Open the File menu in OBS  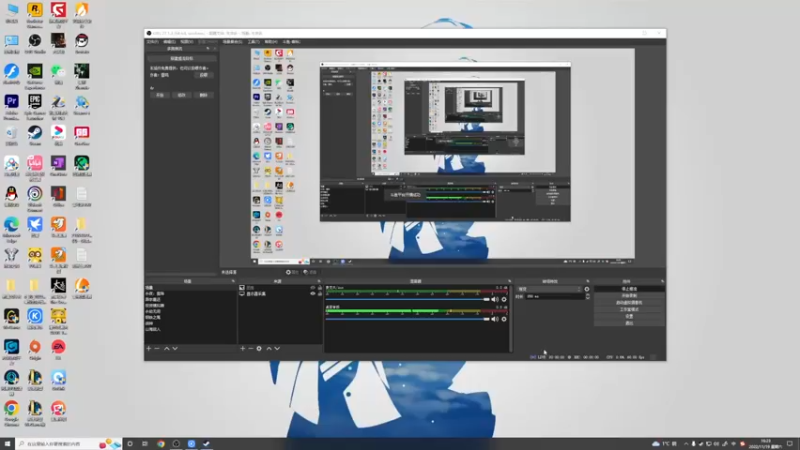[x=152, y=42]
